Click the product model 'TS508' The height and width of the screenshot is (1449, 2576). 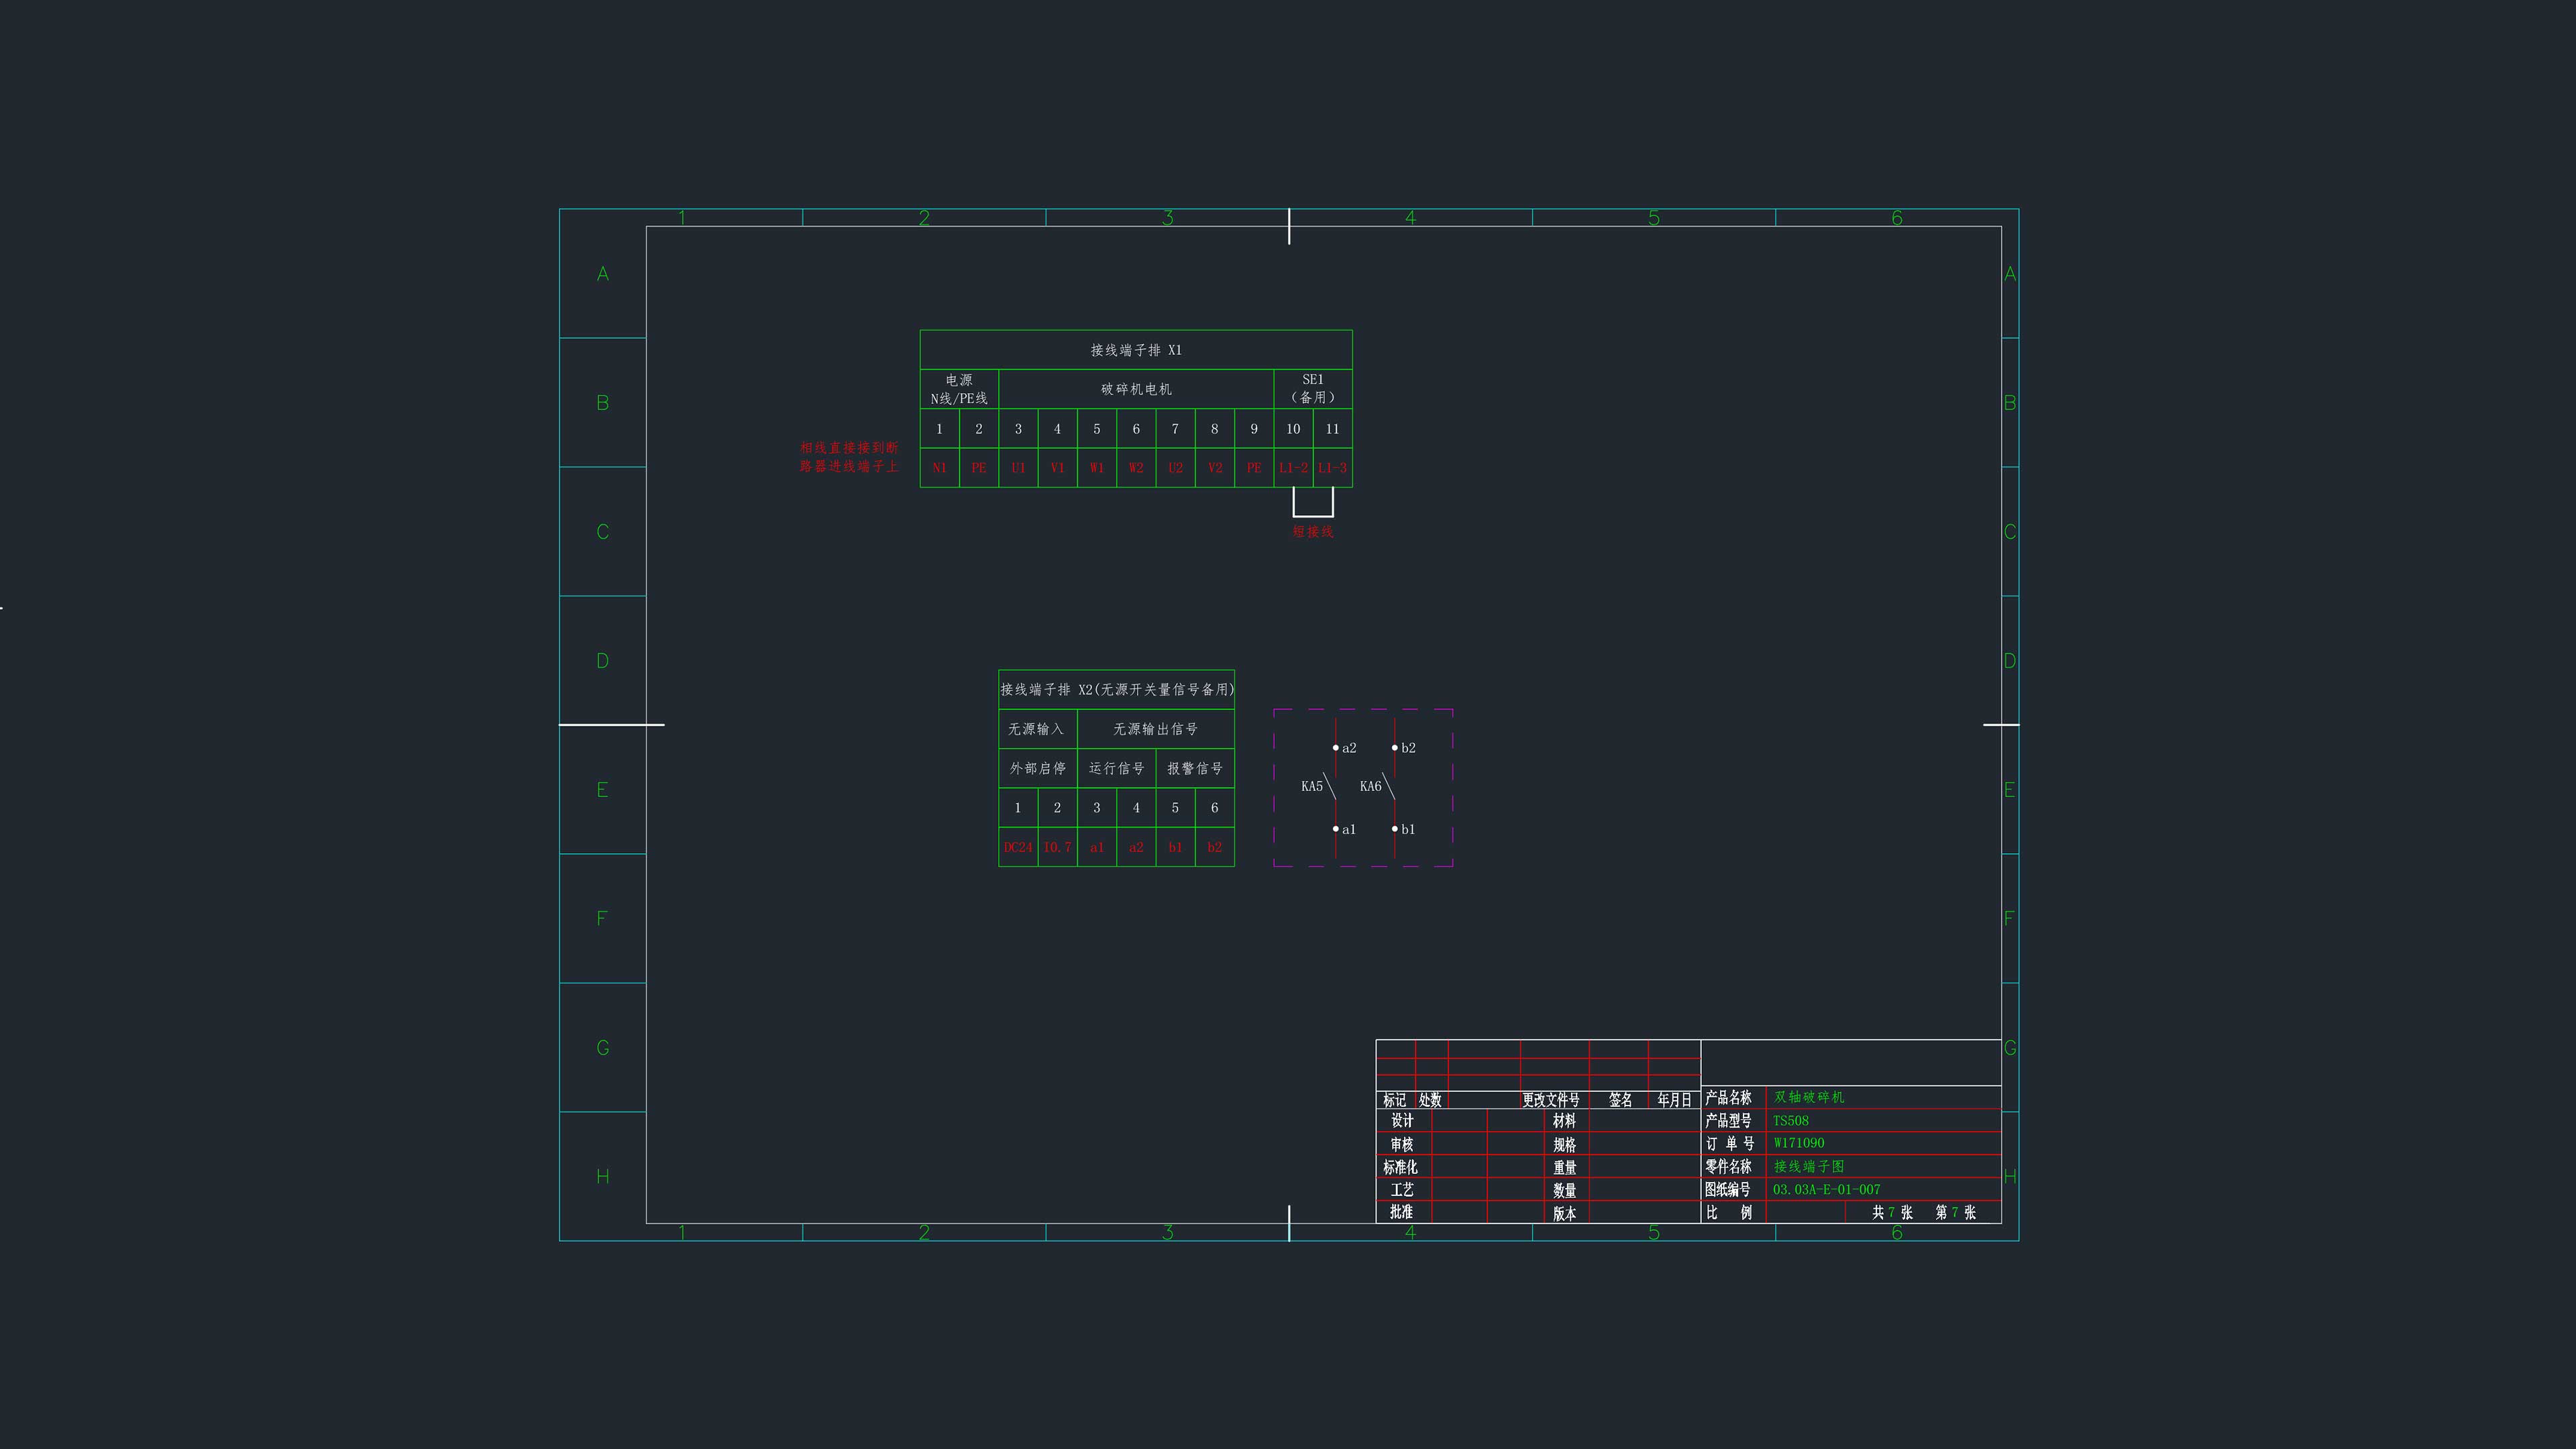click(x=1791, y=1121)
